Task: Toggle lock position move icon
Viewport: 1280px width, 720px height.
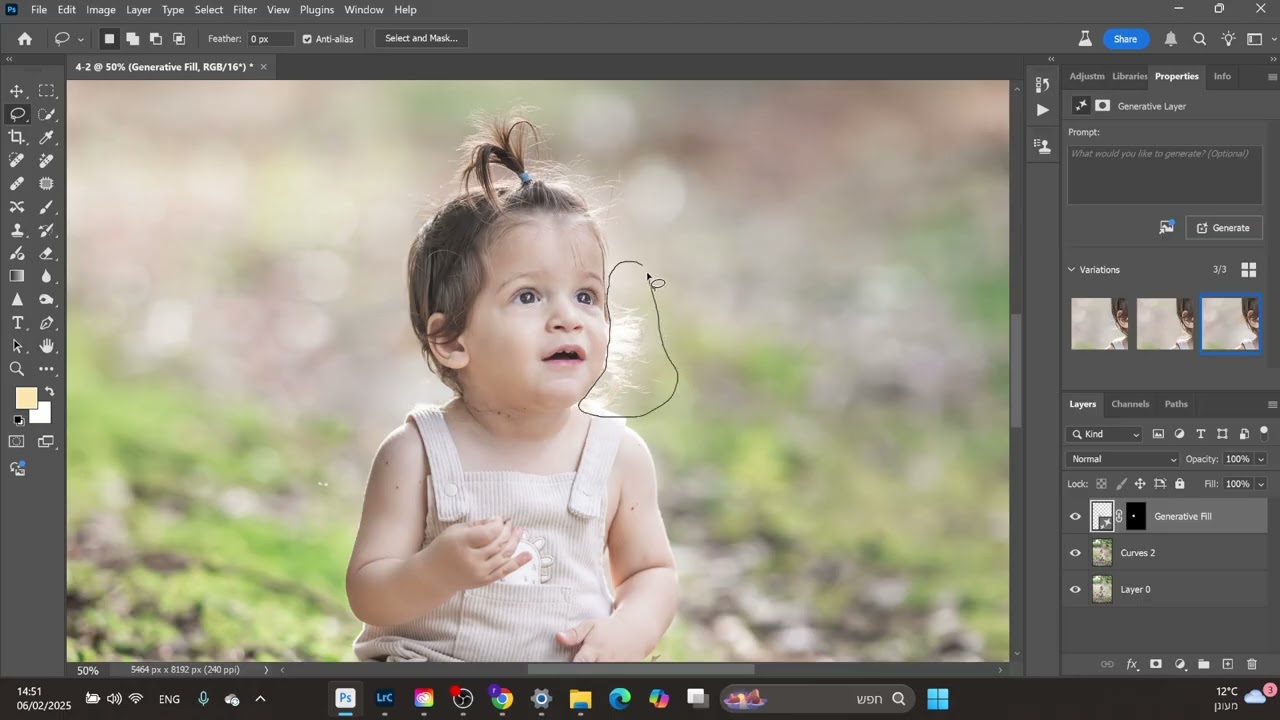Action: [x=1140, y=484]
